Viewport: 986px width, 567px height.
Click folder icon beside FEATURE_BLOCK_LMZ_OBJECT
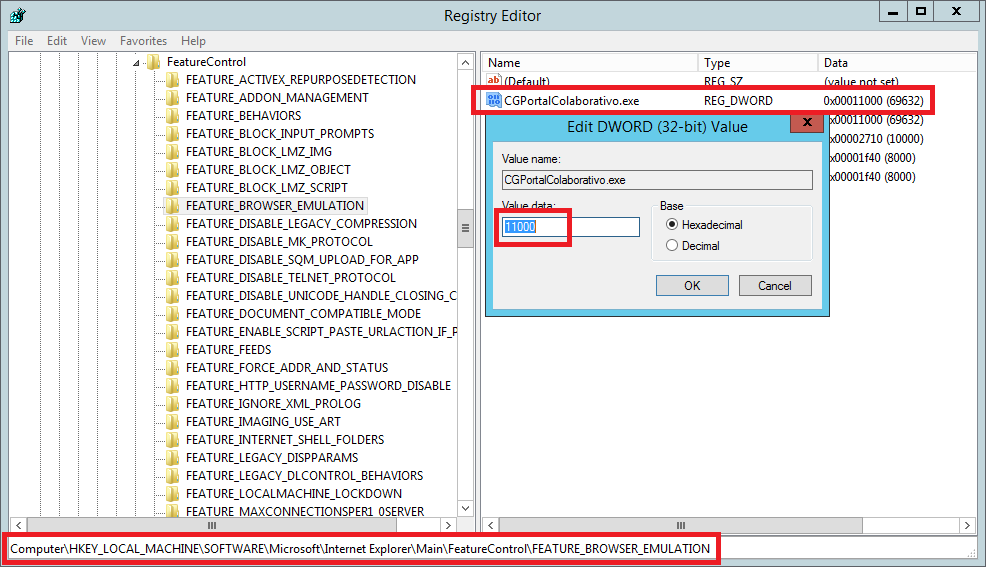[172, 170]
